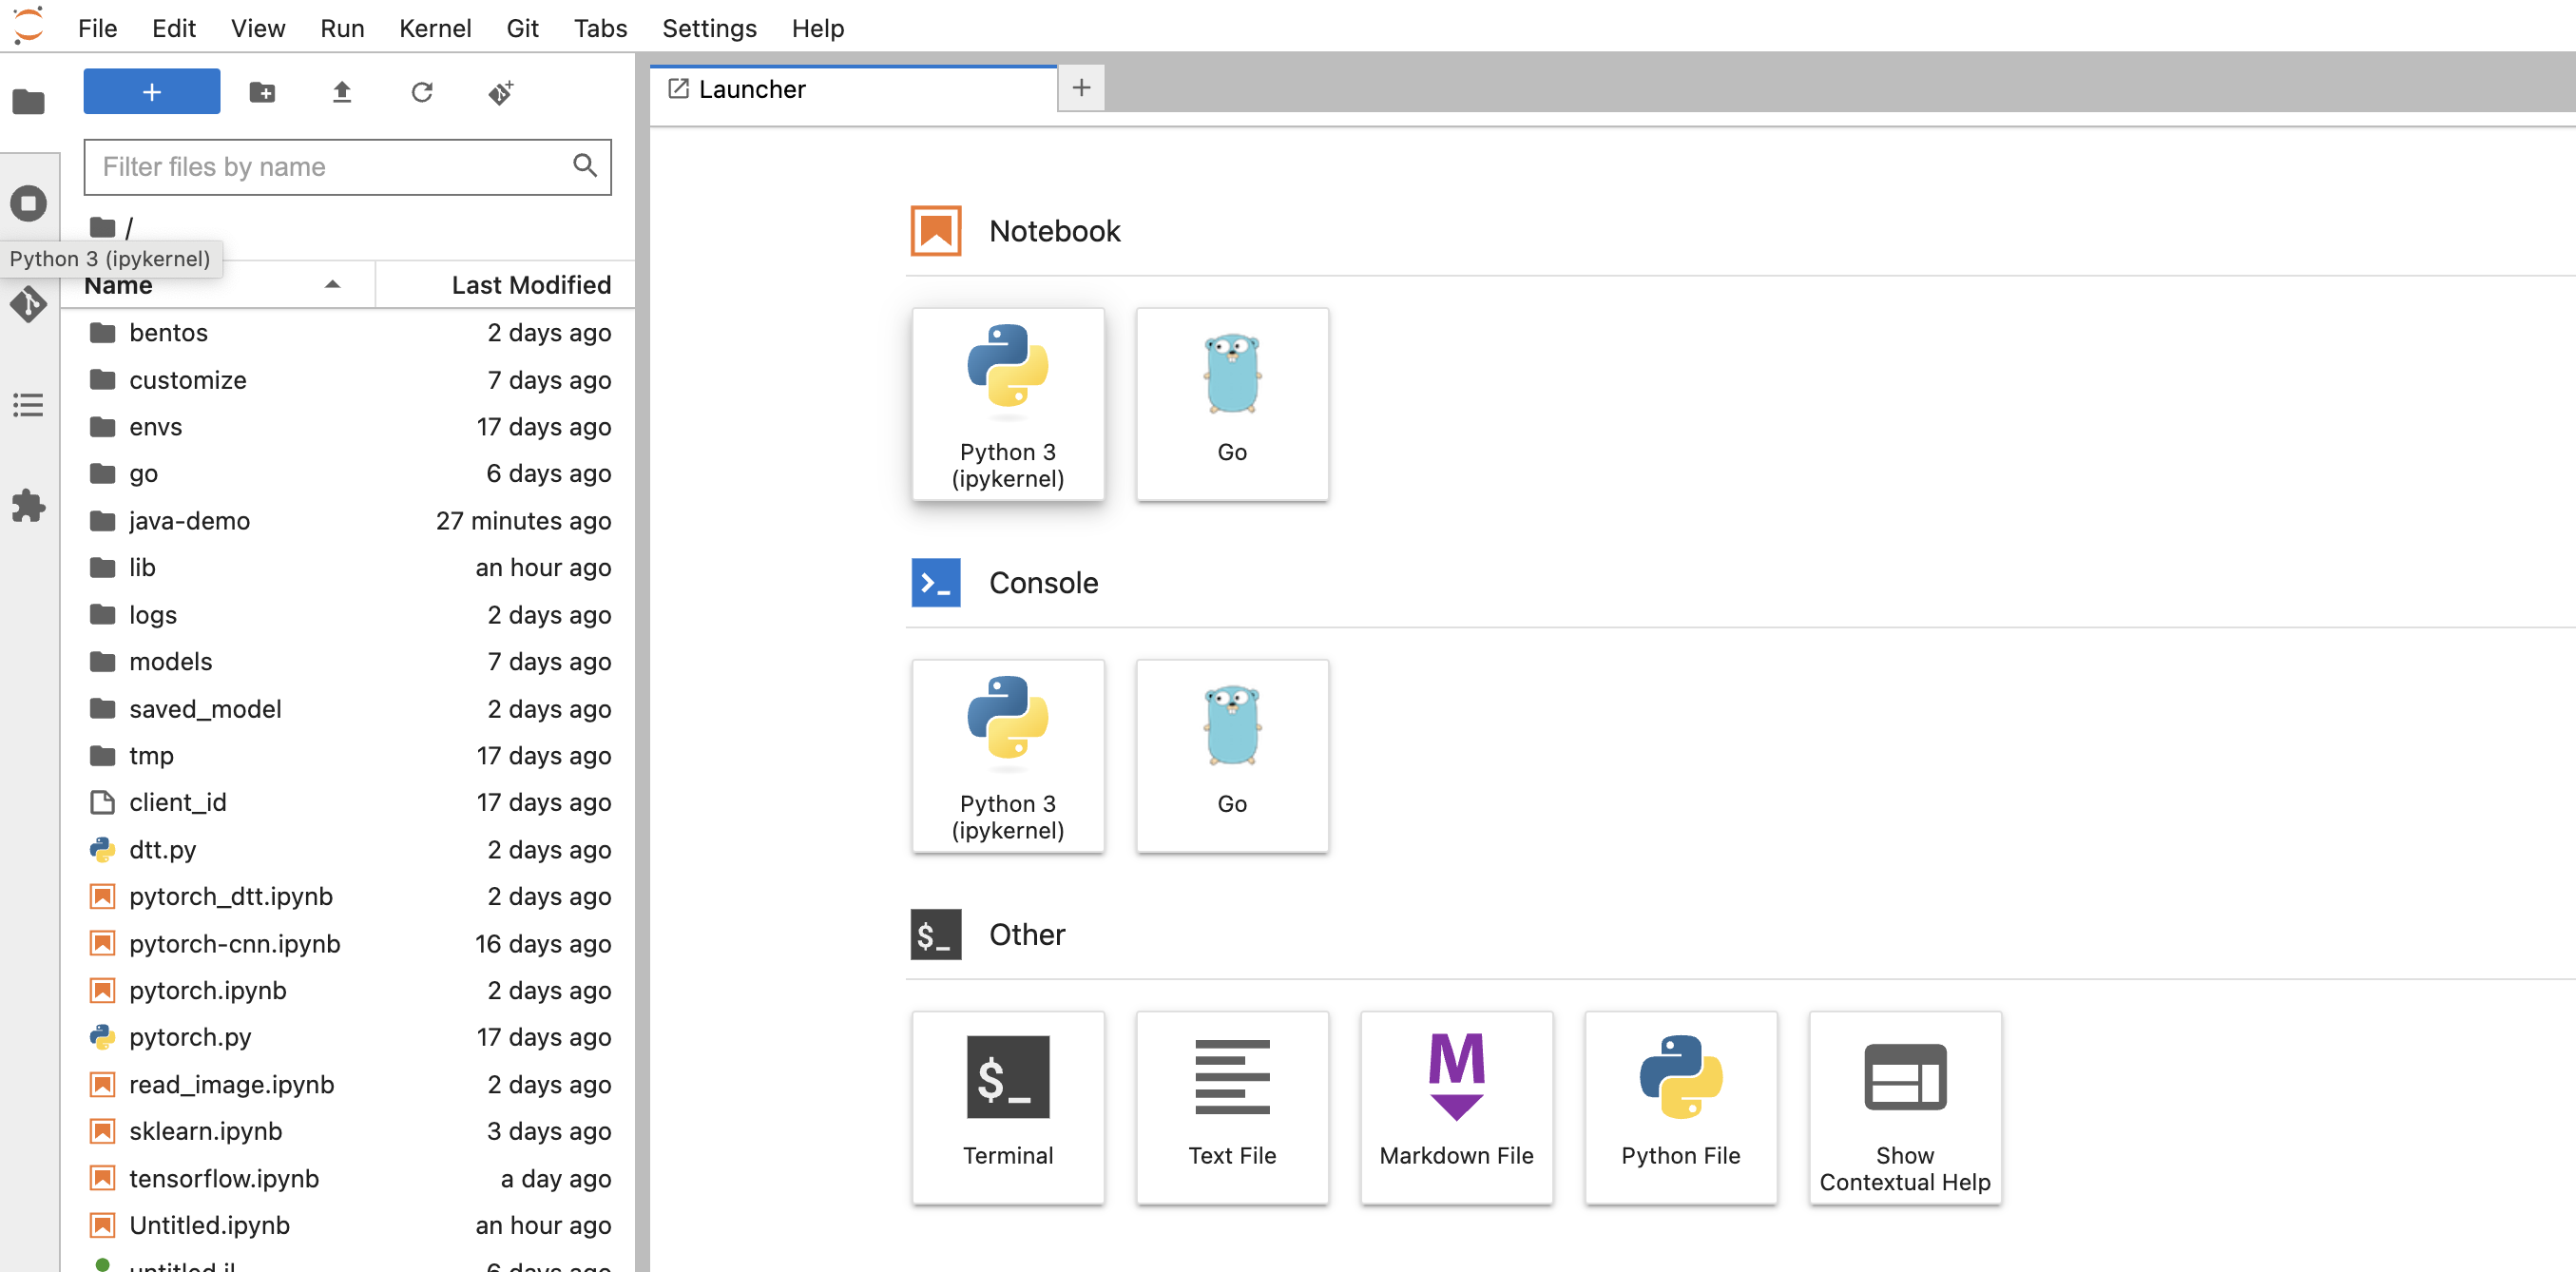Open the java-demo folder
Viewport: 2576px width, 1272px height.
point(189,520)
